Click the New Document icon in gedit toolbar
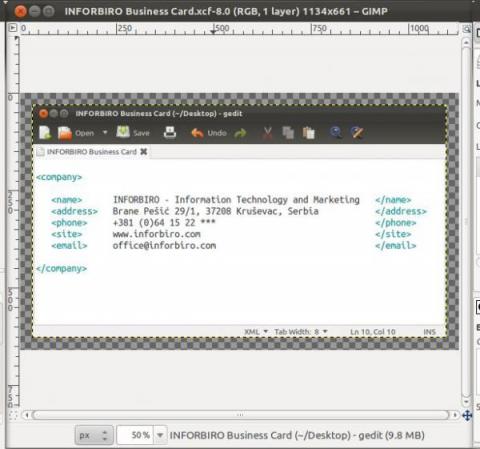This screenshot has width=480, height=449. [x=45, y=133]
